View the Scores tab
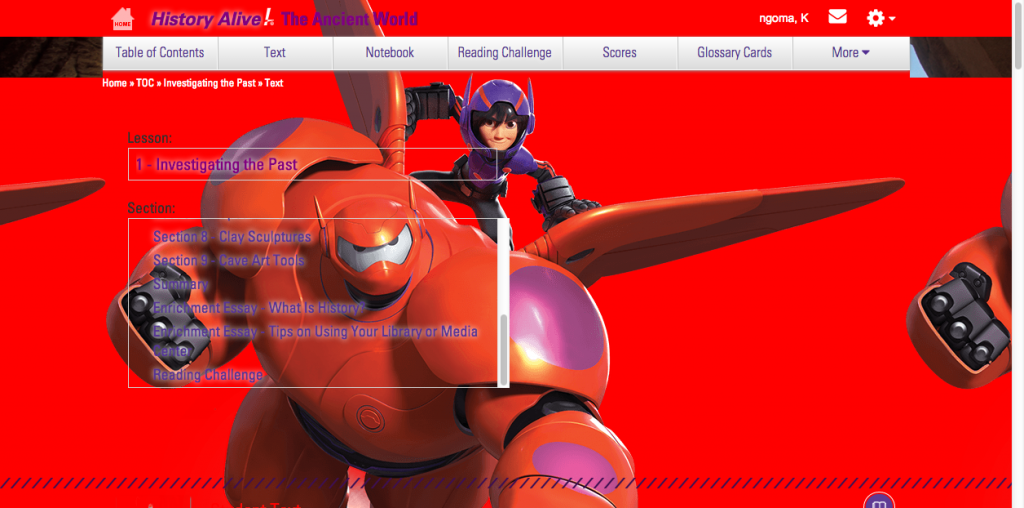Image resolution: width=1024 pixels, height=508 pixels. (620, 53)
